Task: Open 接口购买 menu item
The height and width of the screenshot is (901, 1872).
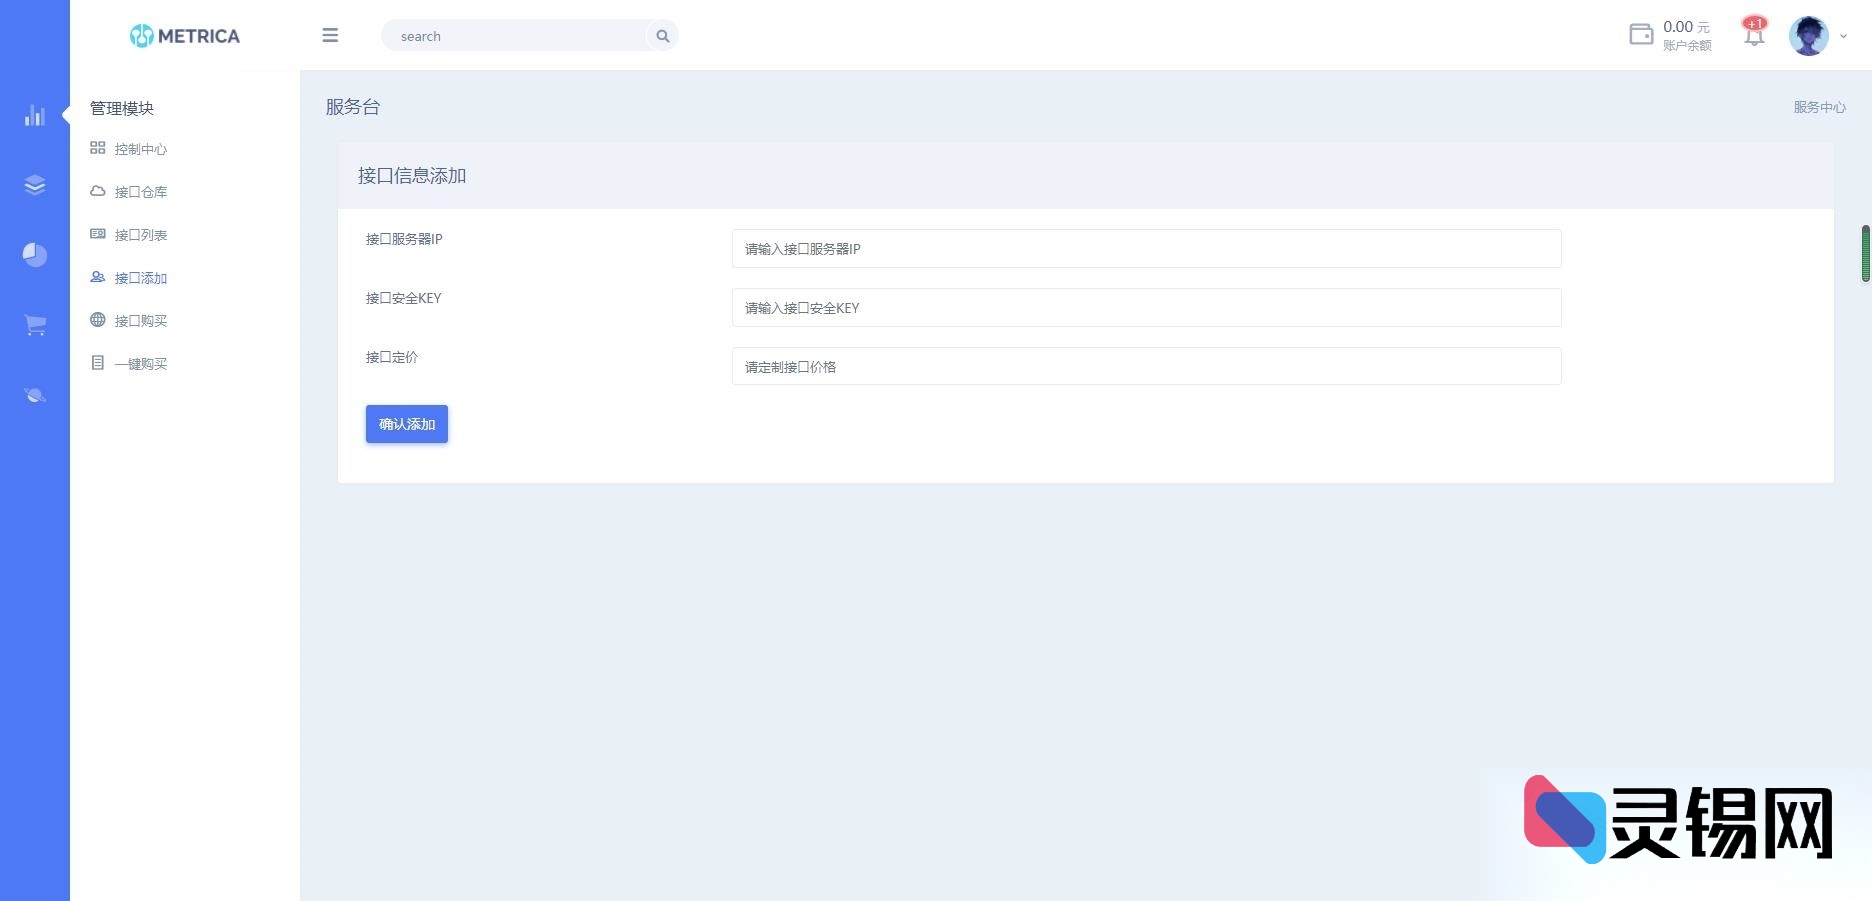Action: pyautogui.click(x=140, y=321)
